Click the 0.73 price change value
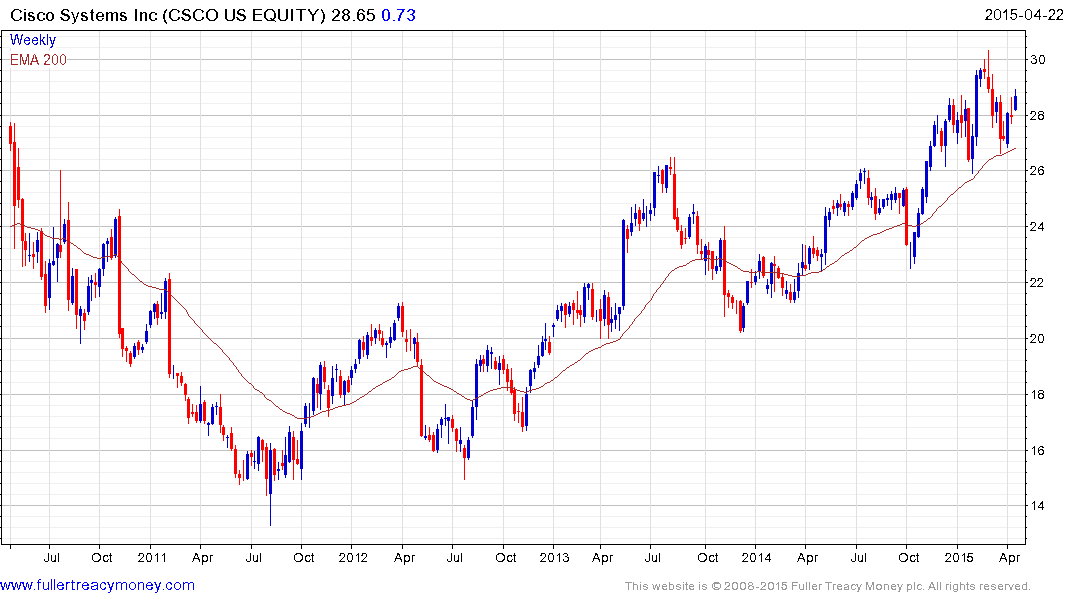Screen dimensions: 1075x600 pos(398,15)
